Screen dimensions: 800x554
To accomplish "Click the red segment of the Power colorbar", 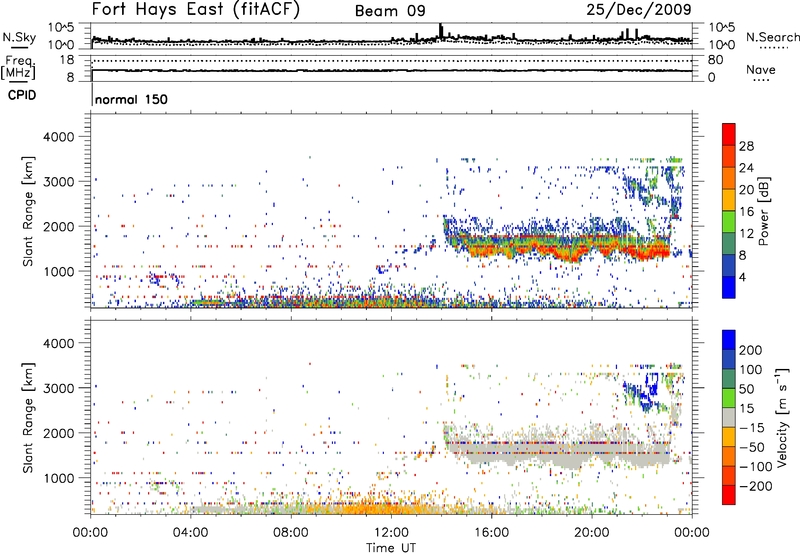I will (729, 135).
